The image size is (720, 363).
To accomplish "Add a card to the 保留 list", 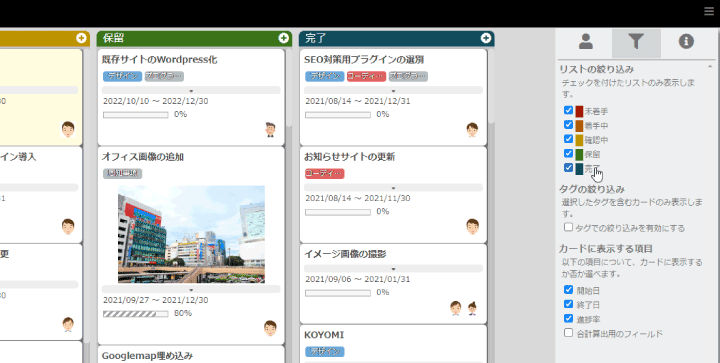I will point(283,38).
